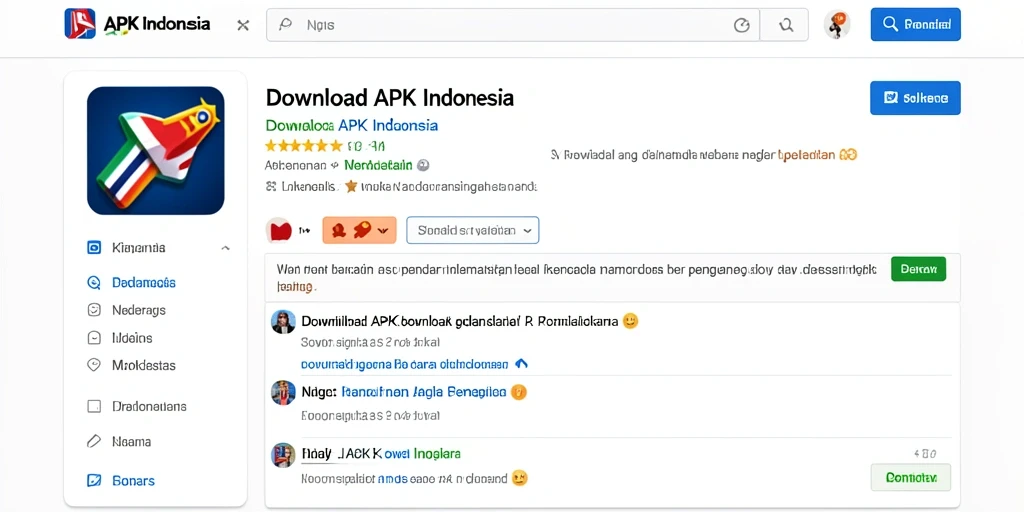
Task: Click the orange emoji after Benegiiea
Action: 519,392
